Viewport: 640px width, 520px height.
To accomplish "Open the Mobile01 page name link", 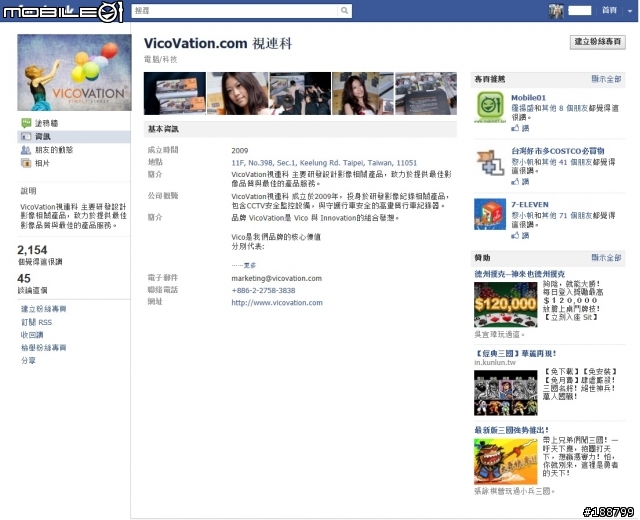I will 528,98.
